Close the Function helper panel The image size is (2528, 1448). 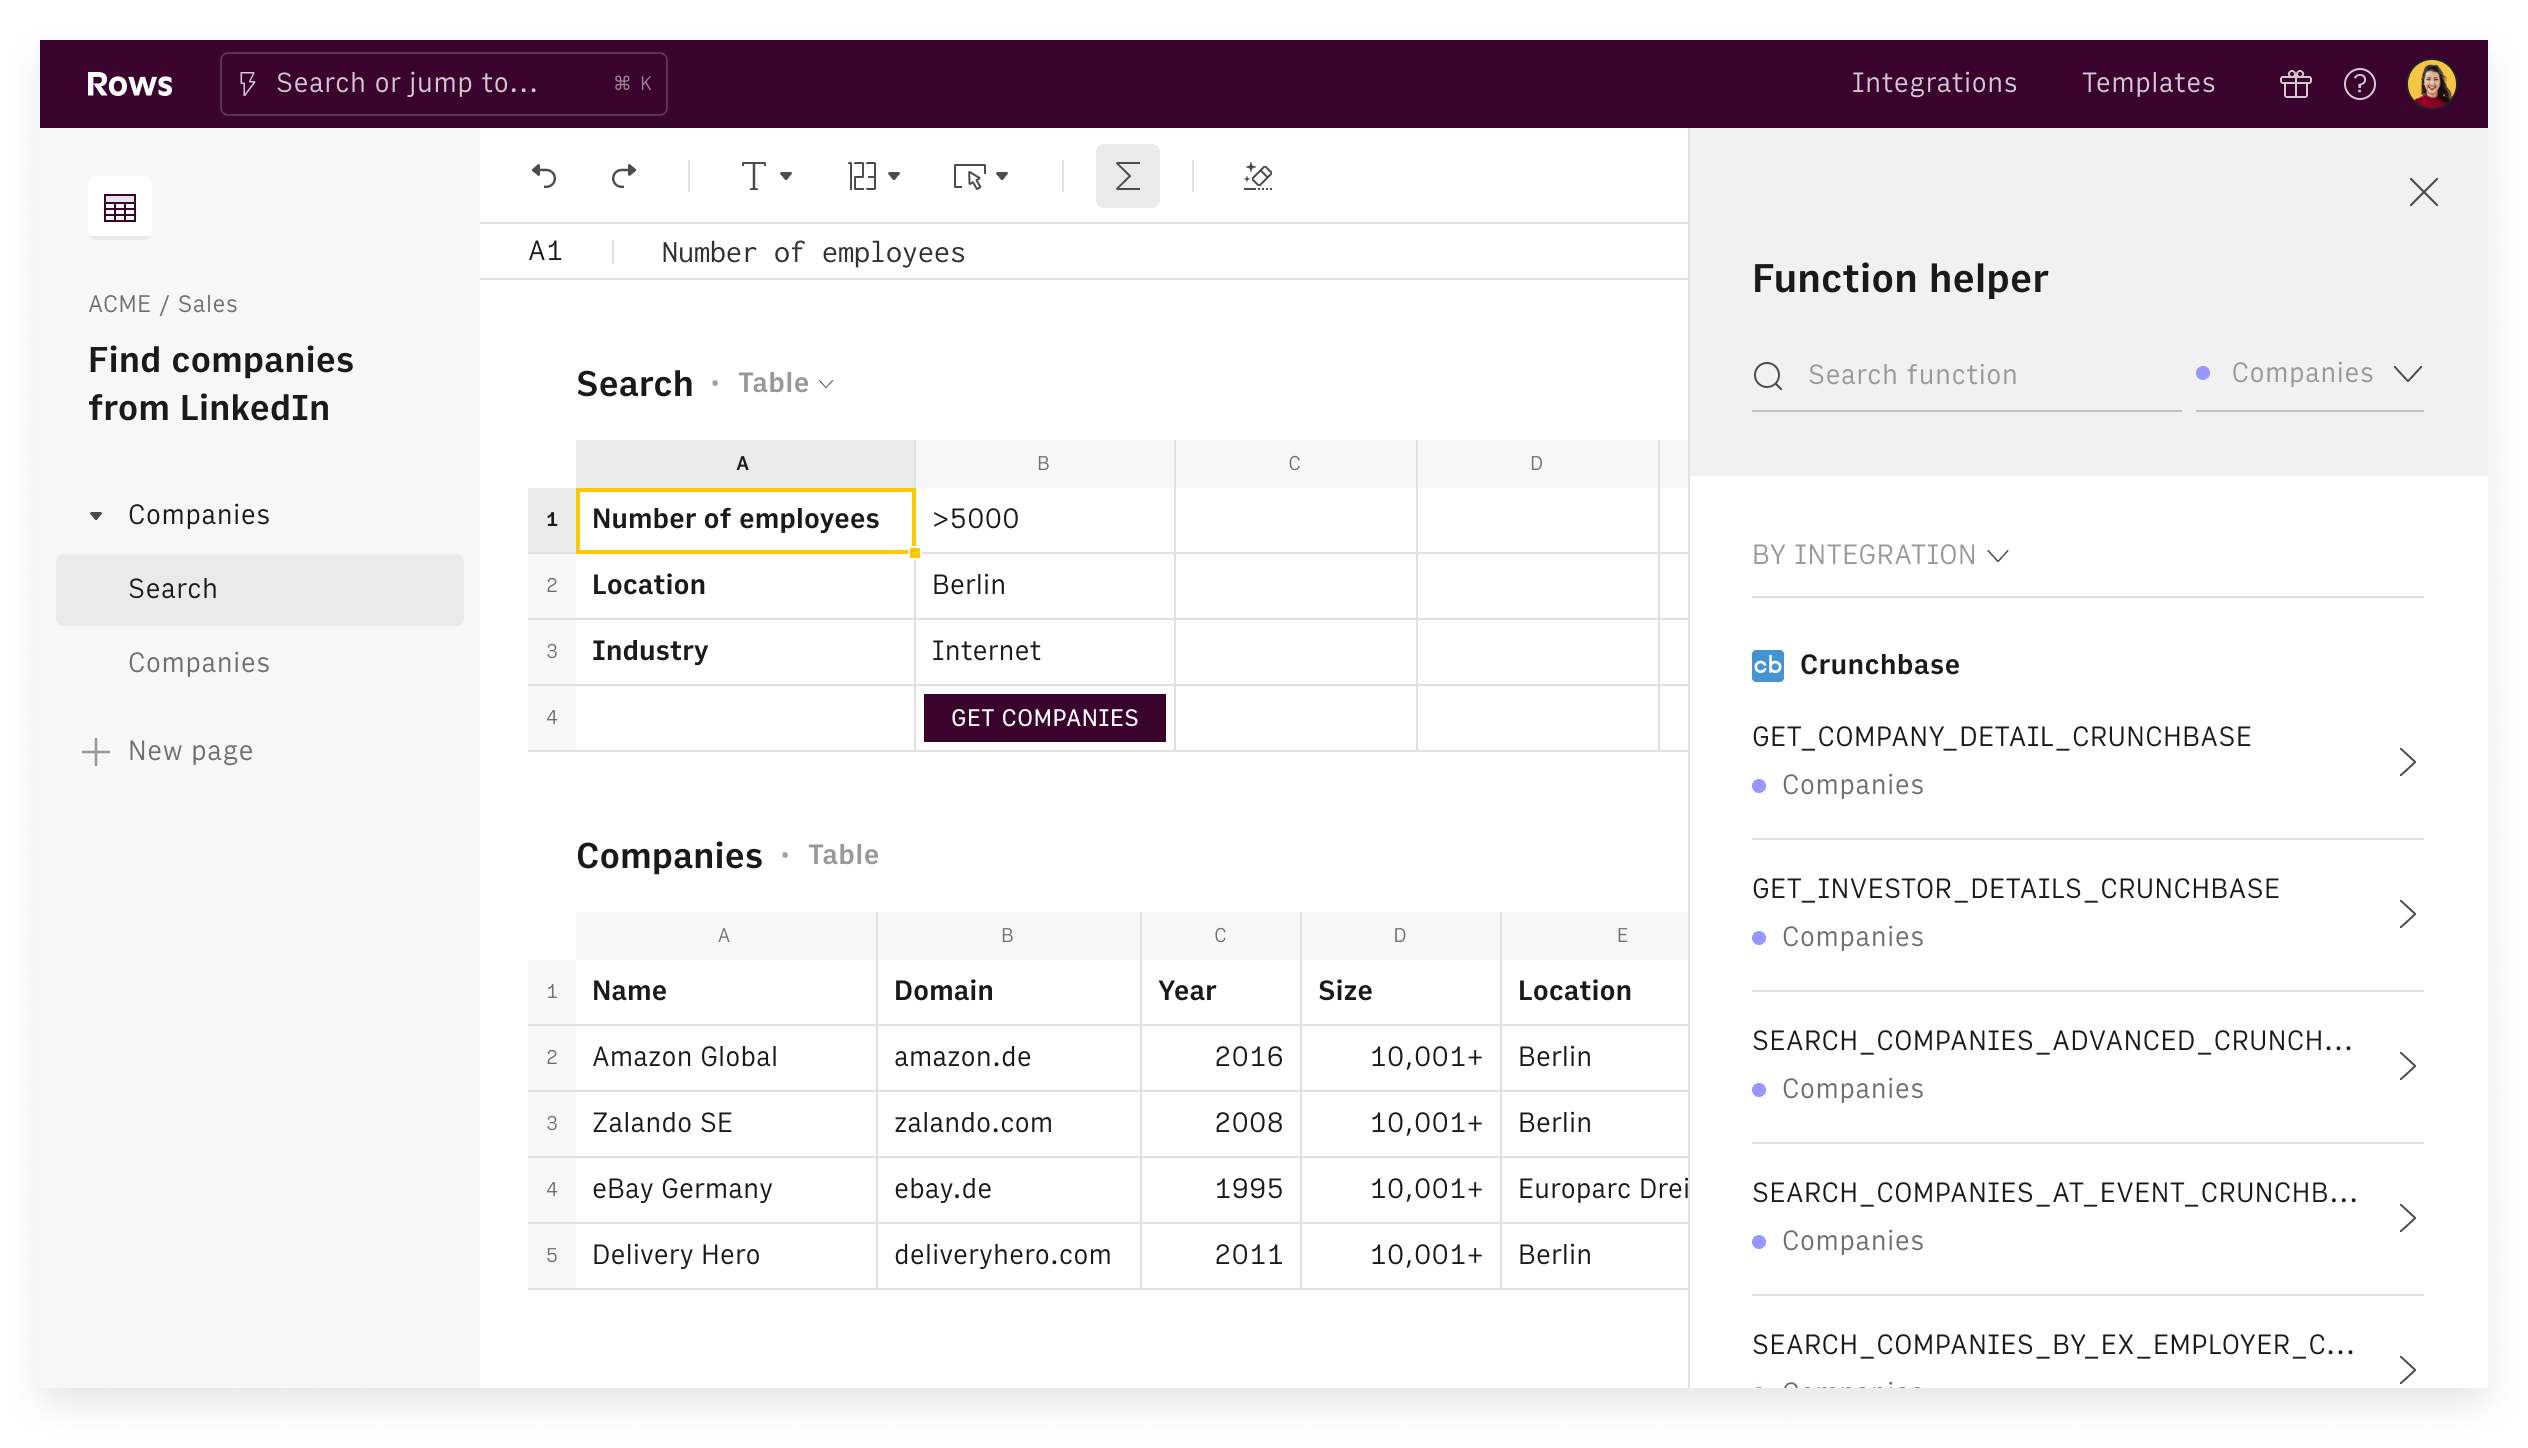(x=2424, y=192)
